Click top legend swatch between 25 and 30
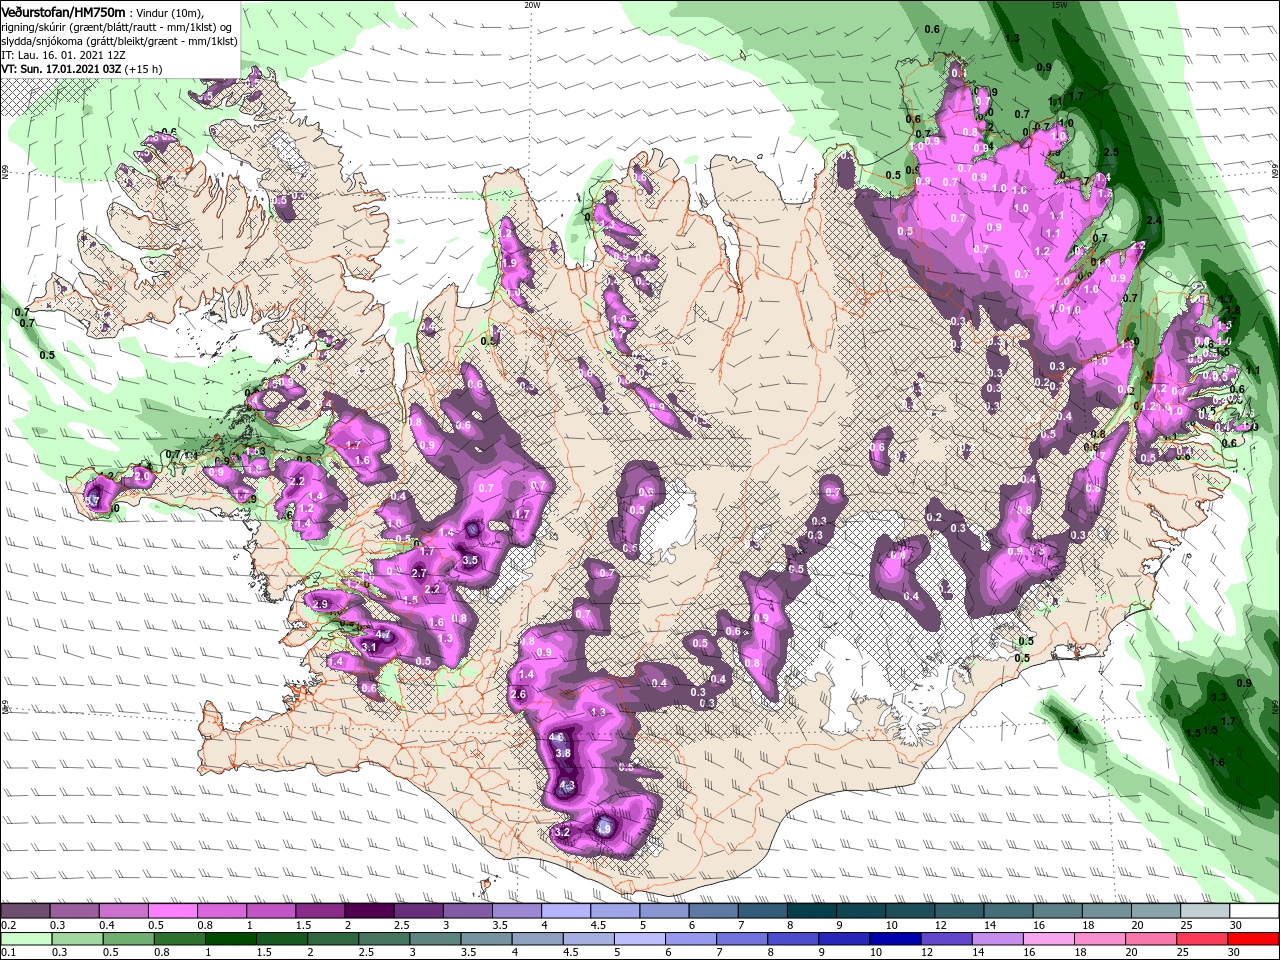1280x960 pixels. [x=1204, y=911]
